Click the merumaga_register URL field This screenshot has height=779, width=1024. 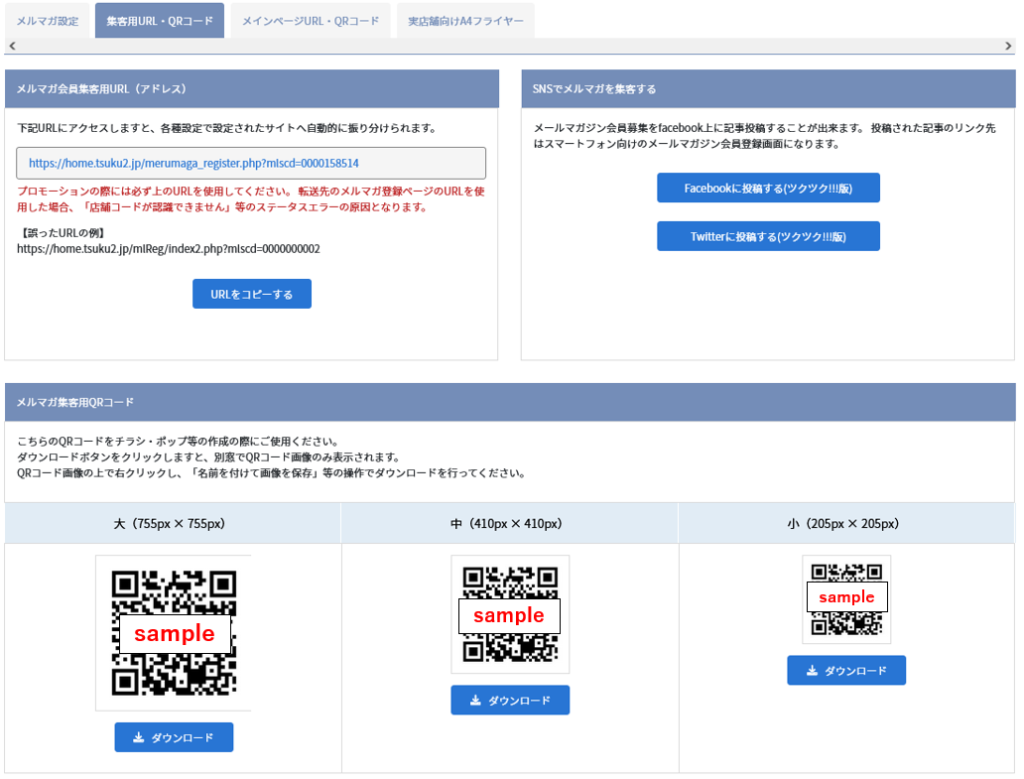pos(251,163)
